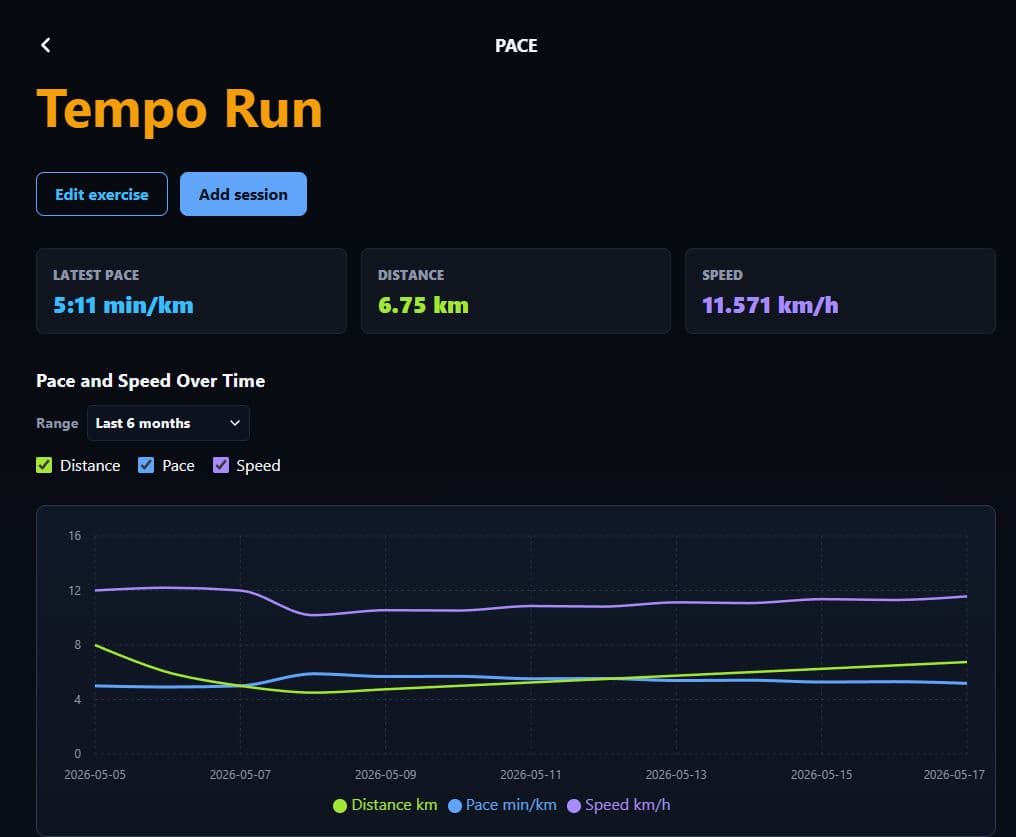1016x837 pixels.
Task: Select the Latest Pace card showing 5:11 min/km
Action: [191, 291]
